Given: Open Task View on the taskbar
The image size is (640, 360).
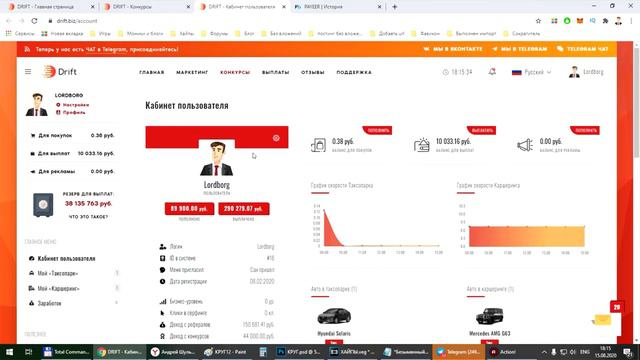Looking at the screenshot, I should tap(28, 352).
